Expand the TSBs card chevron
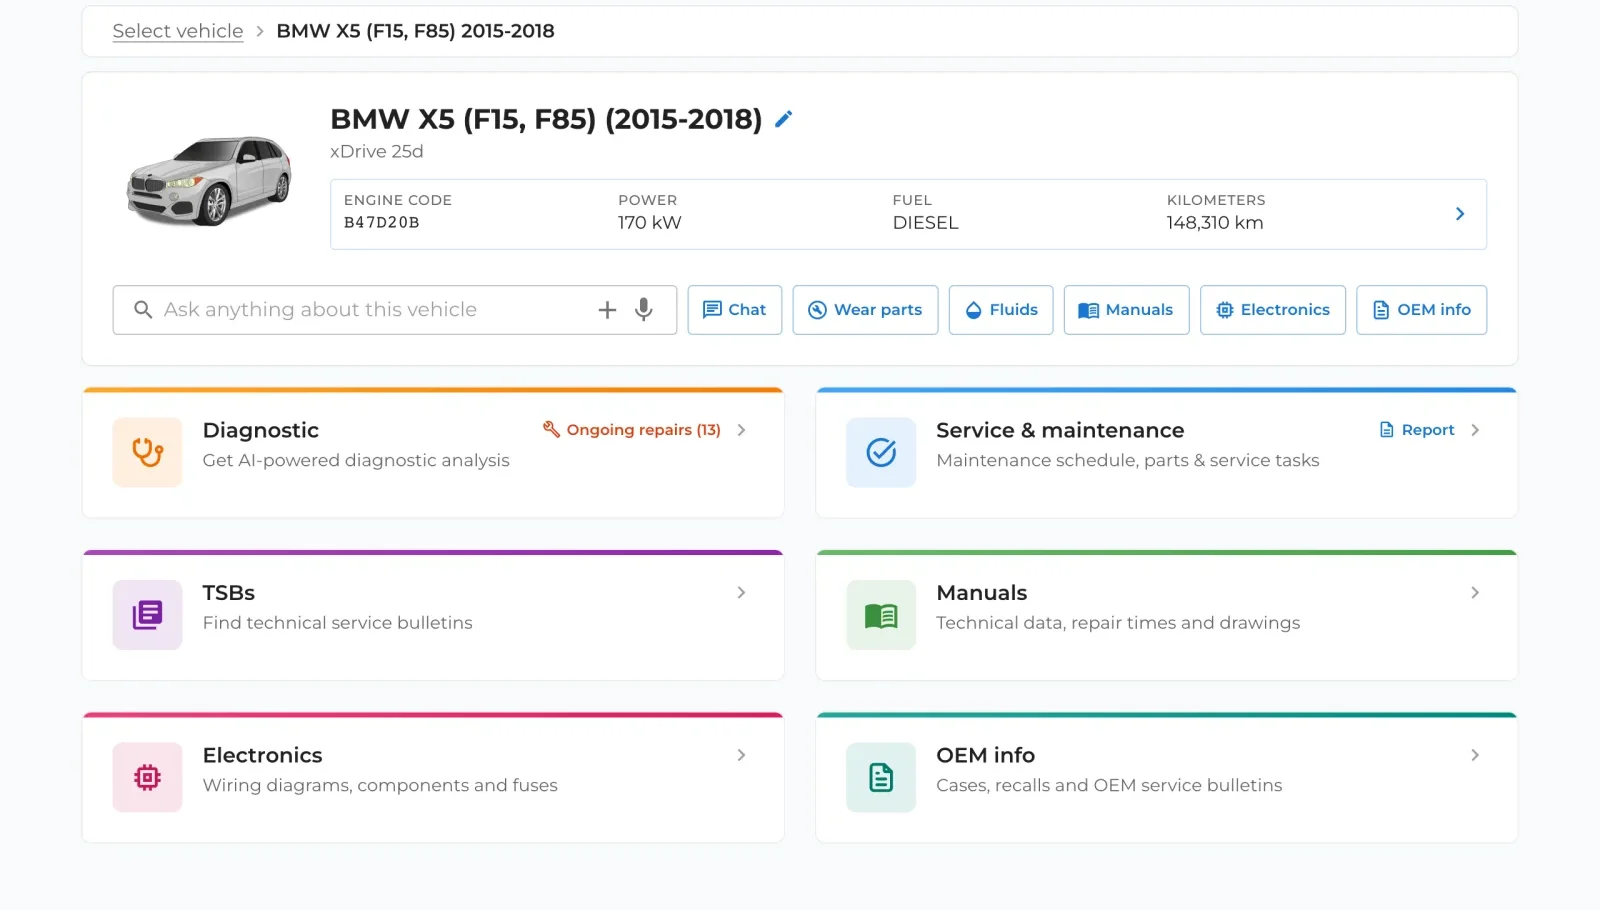The height and width of the screenshot is (910, 1600). coord(741,593)
